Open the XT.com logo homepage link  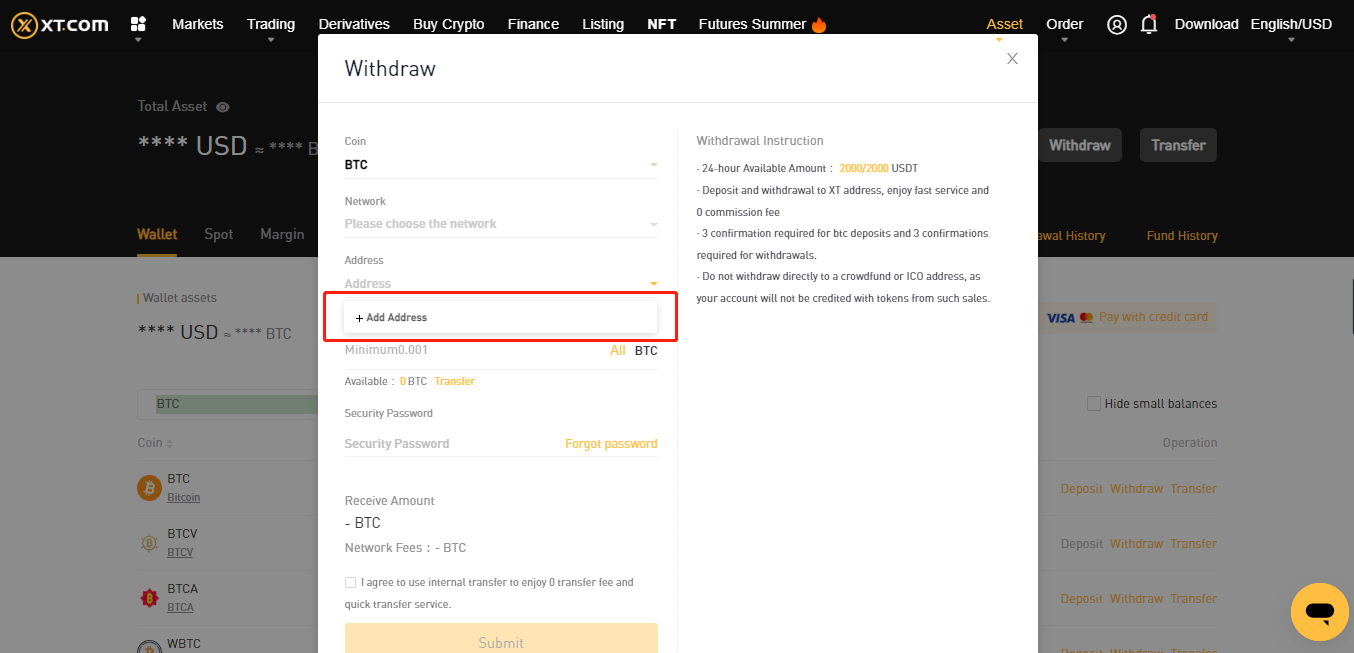tap(58, 24)
